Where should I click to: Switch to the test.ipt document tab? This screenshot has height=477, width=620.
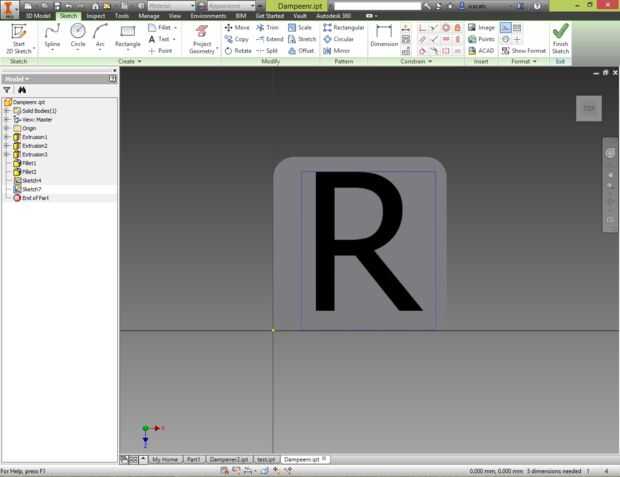tap(265, 459)
